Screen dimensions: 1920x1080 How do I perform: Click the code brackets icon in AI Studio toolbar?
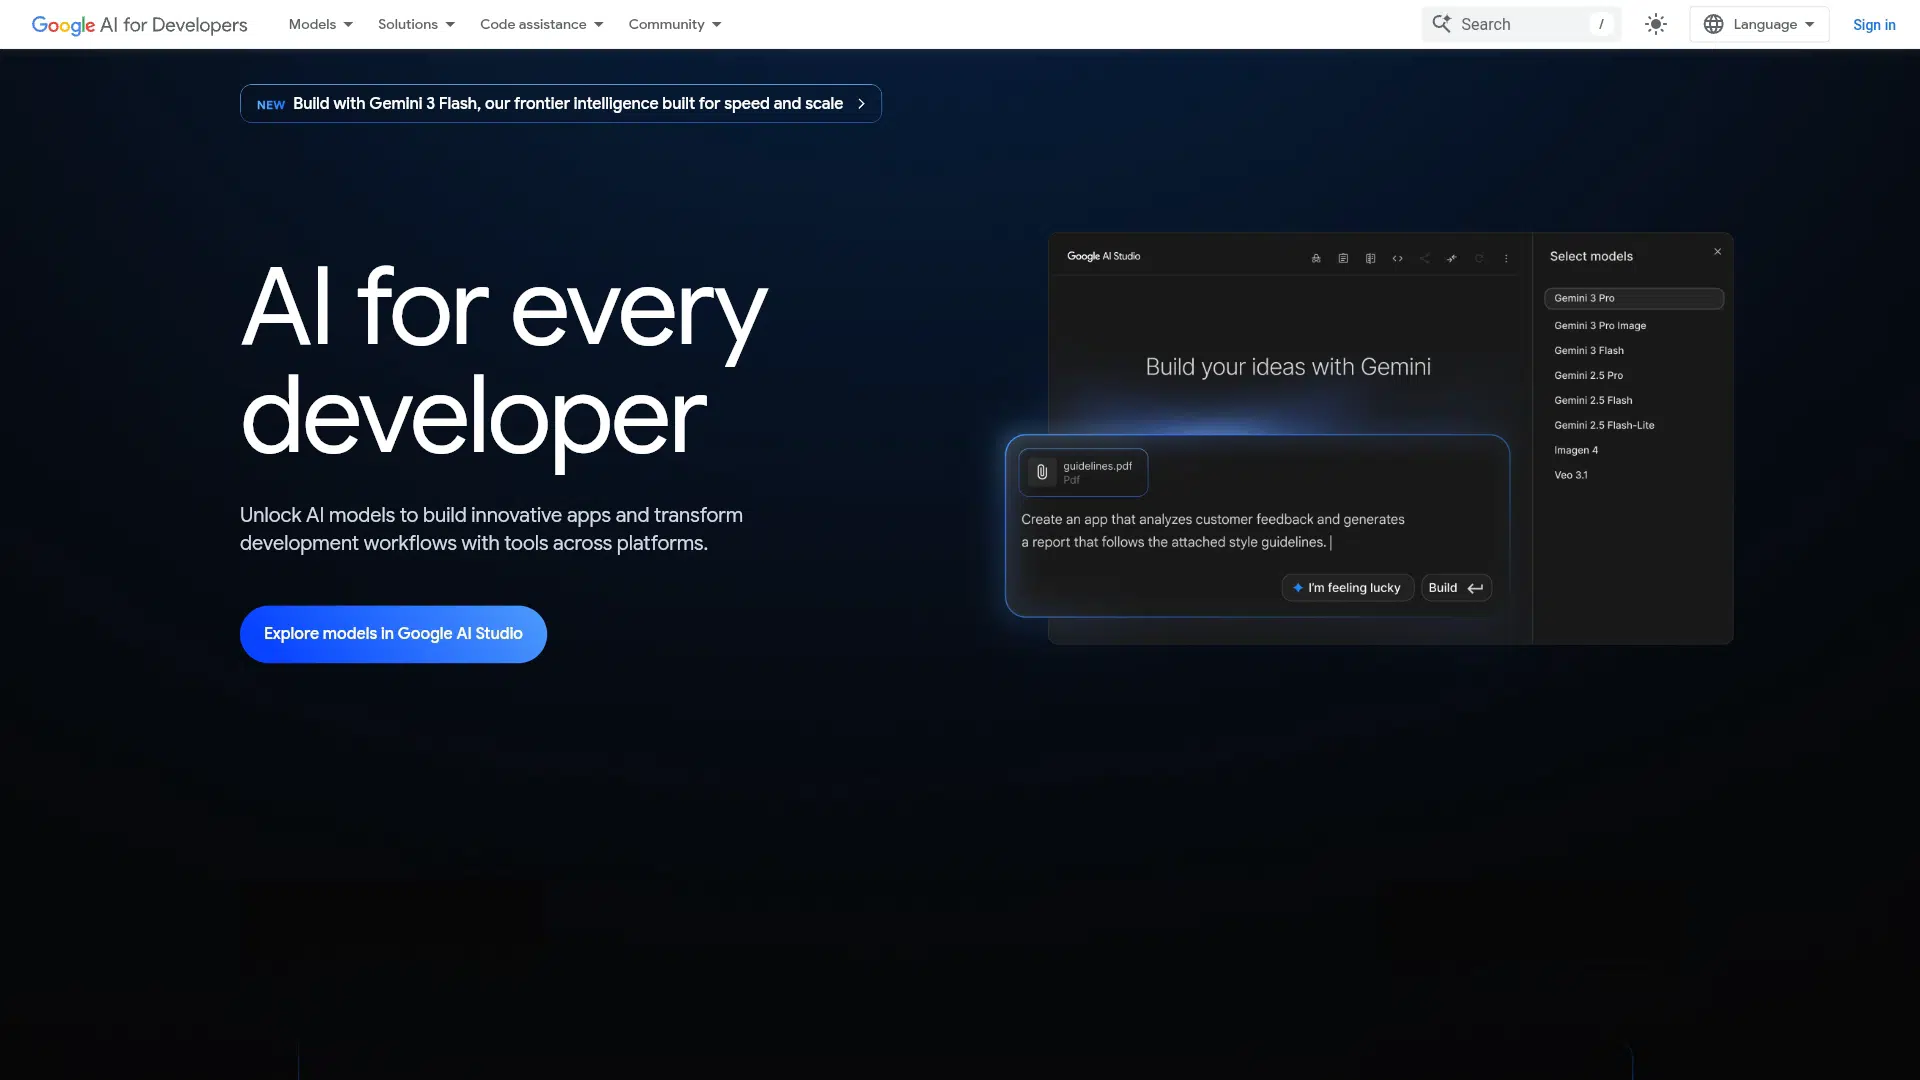[x=1397, y=258]
